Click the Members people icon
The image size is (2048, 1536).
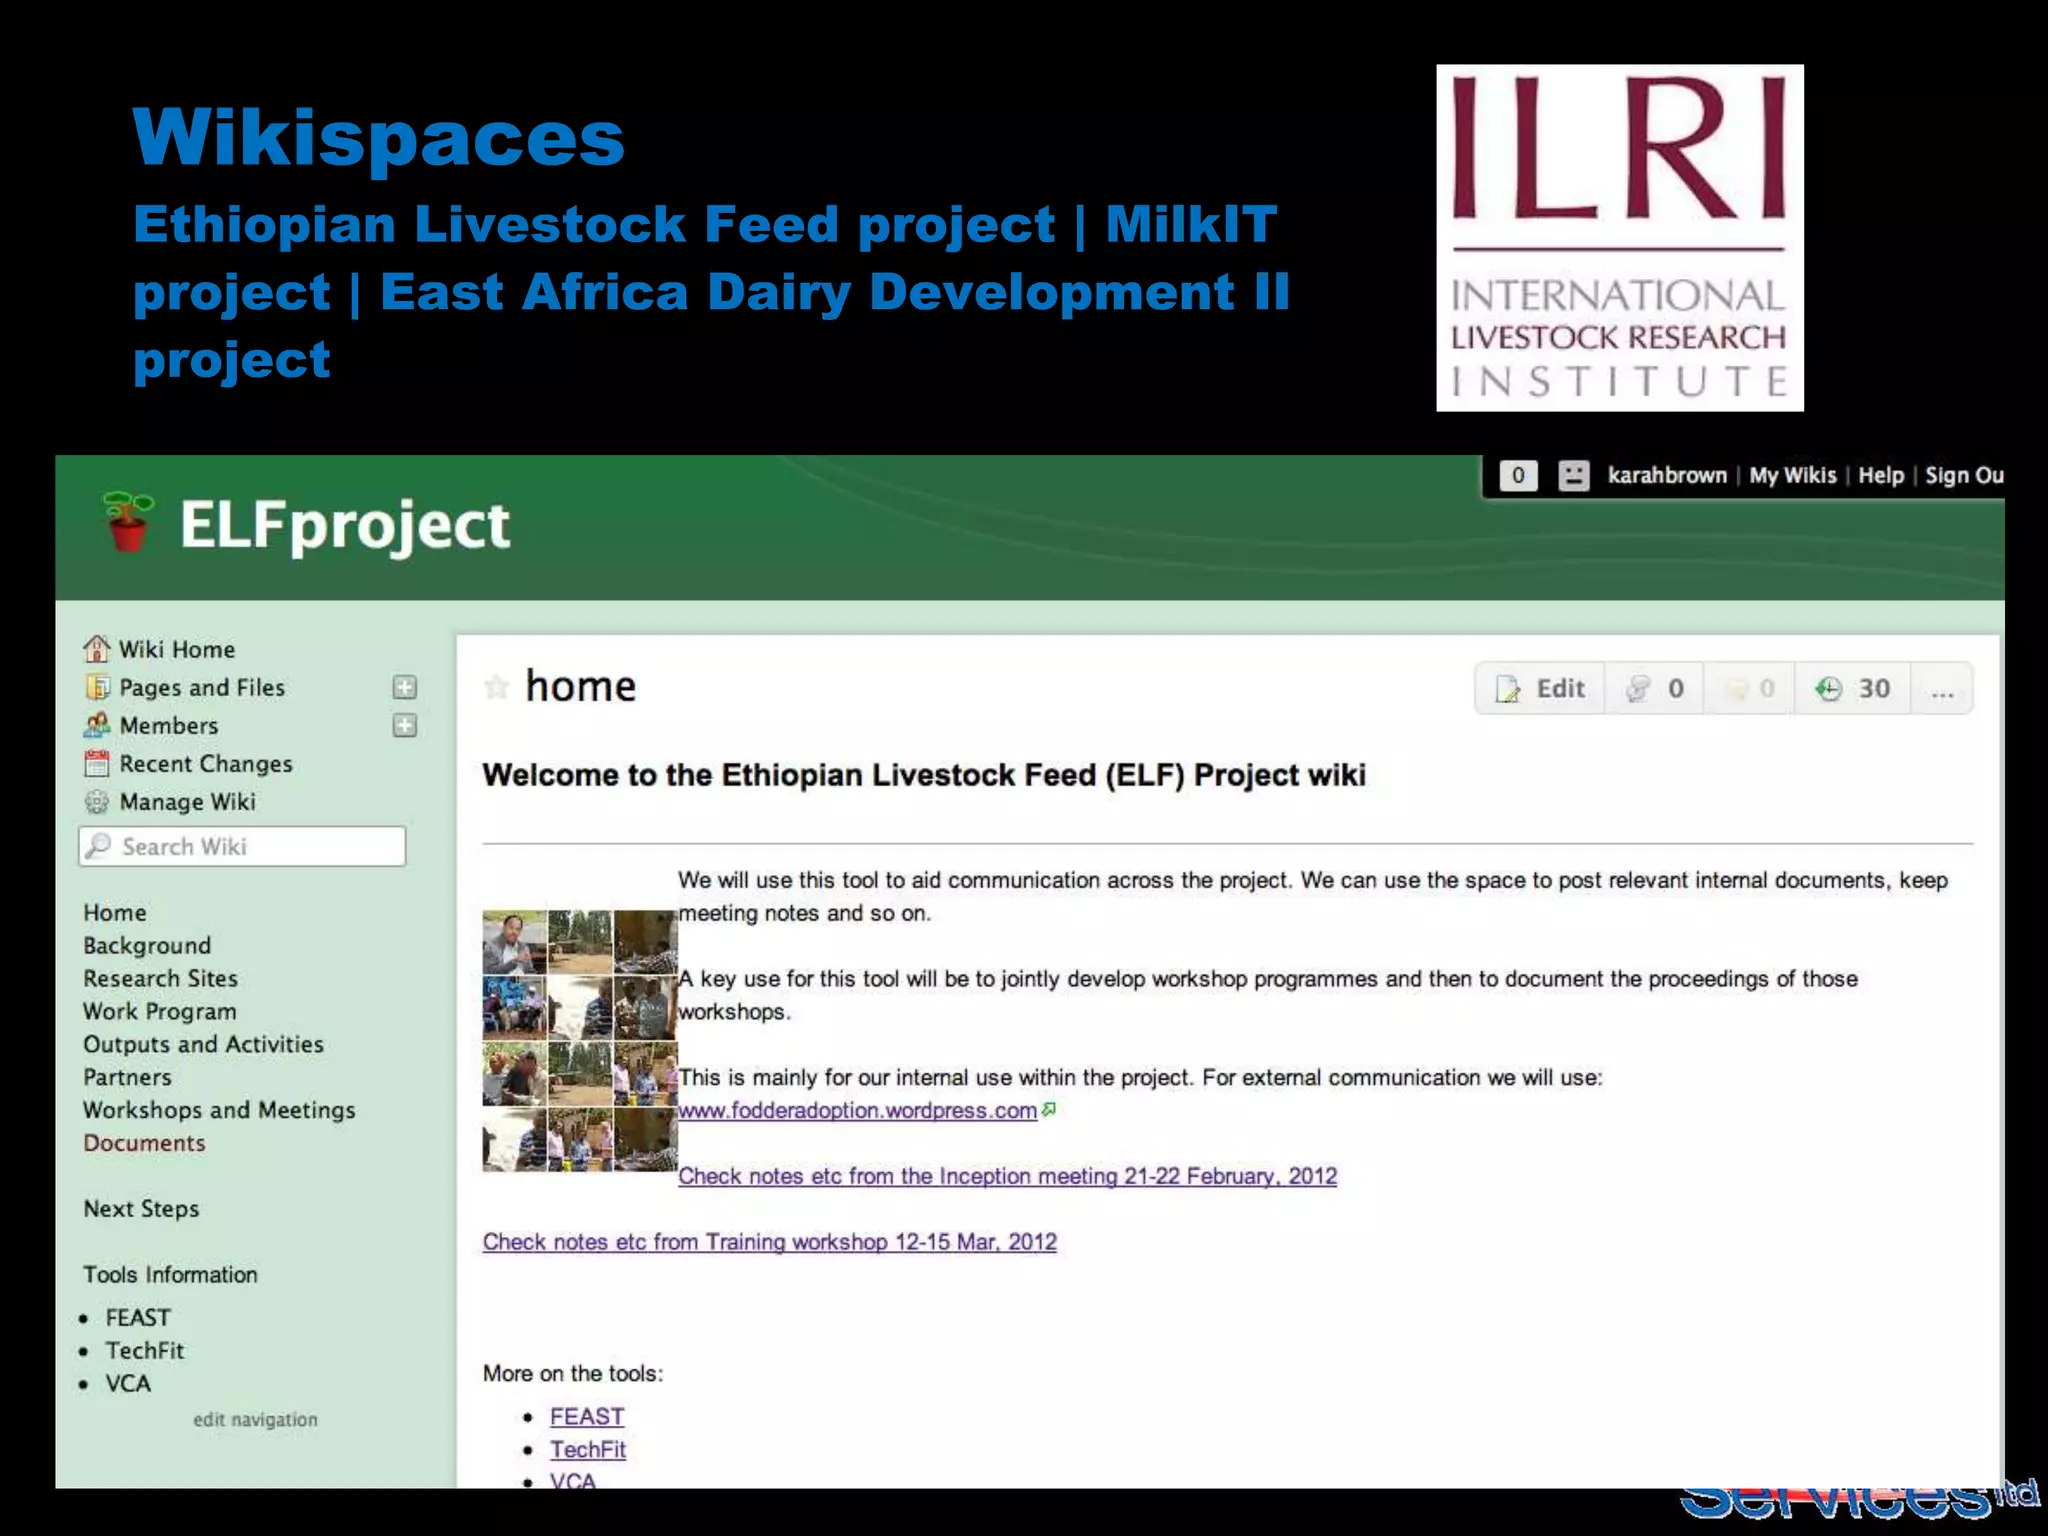point(97,725)
